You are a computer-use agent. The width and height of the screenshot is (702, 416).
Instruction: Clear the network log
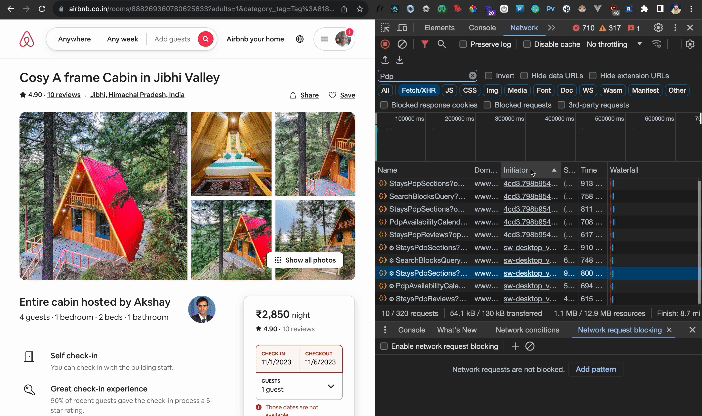coord(402,44)
